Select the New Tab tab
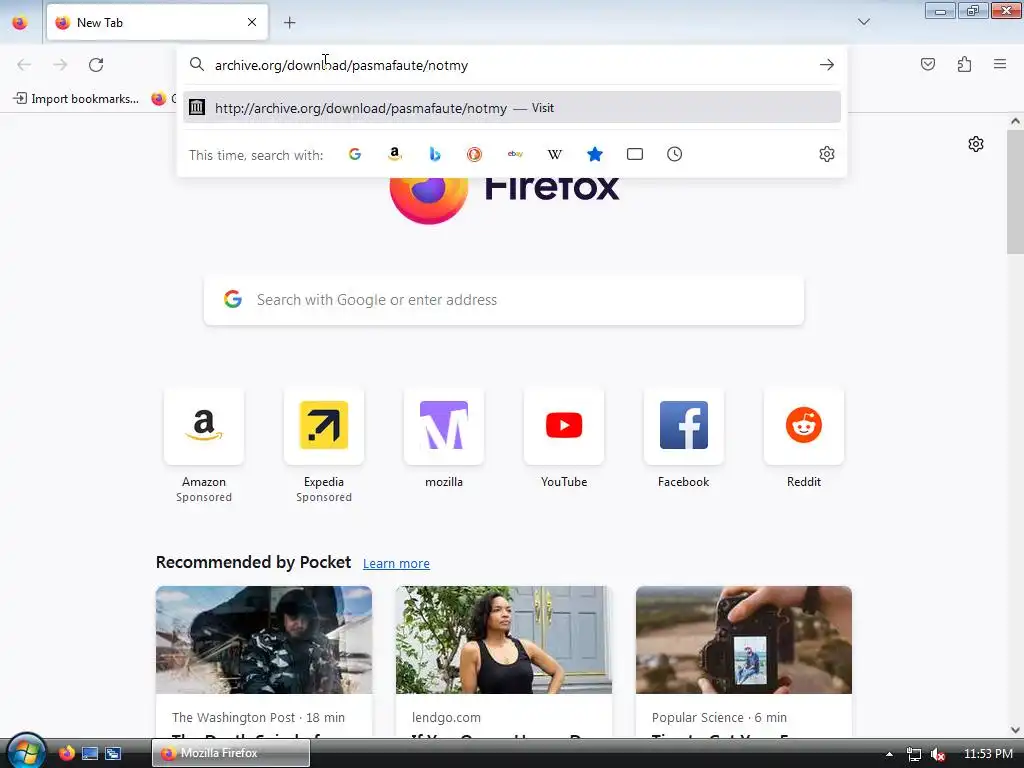1024x768 pixels. pyautogui.click(x=157, y=22)
